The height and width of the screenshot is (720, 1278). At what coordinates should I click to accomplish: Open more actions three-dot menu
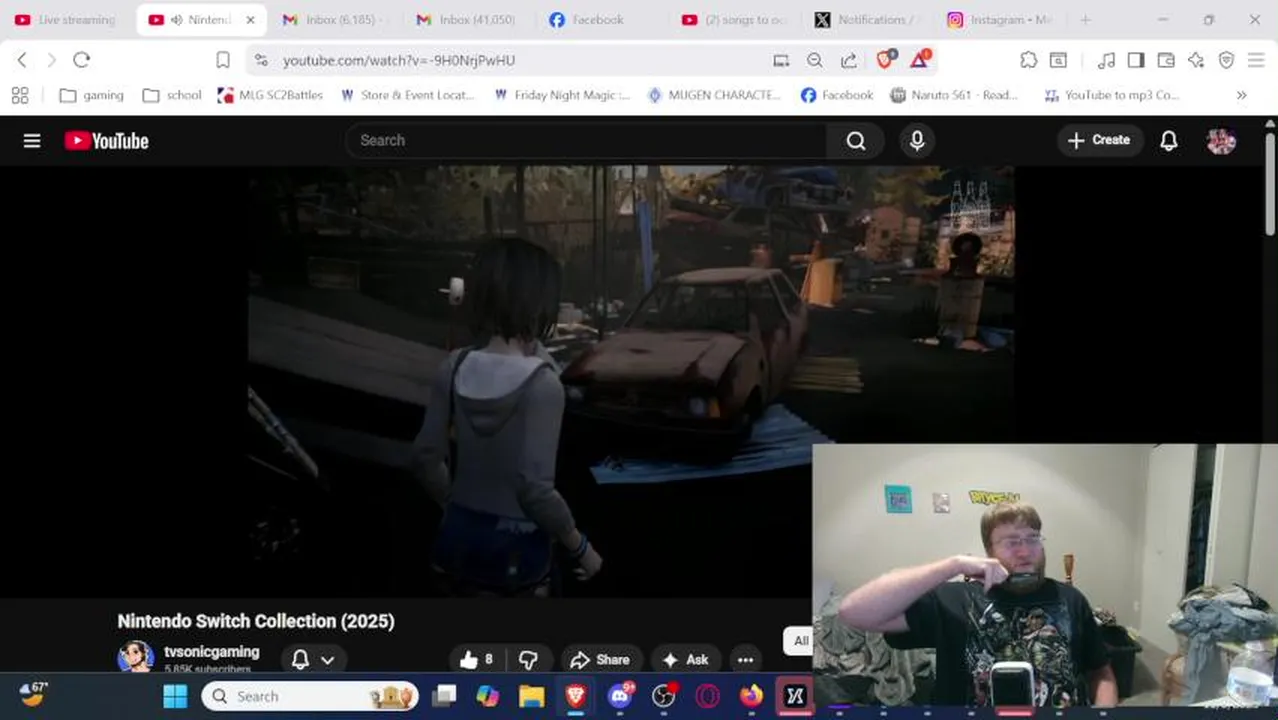point(745,659)
